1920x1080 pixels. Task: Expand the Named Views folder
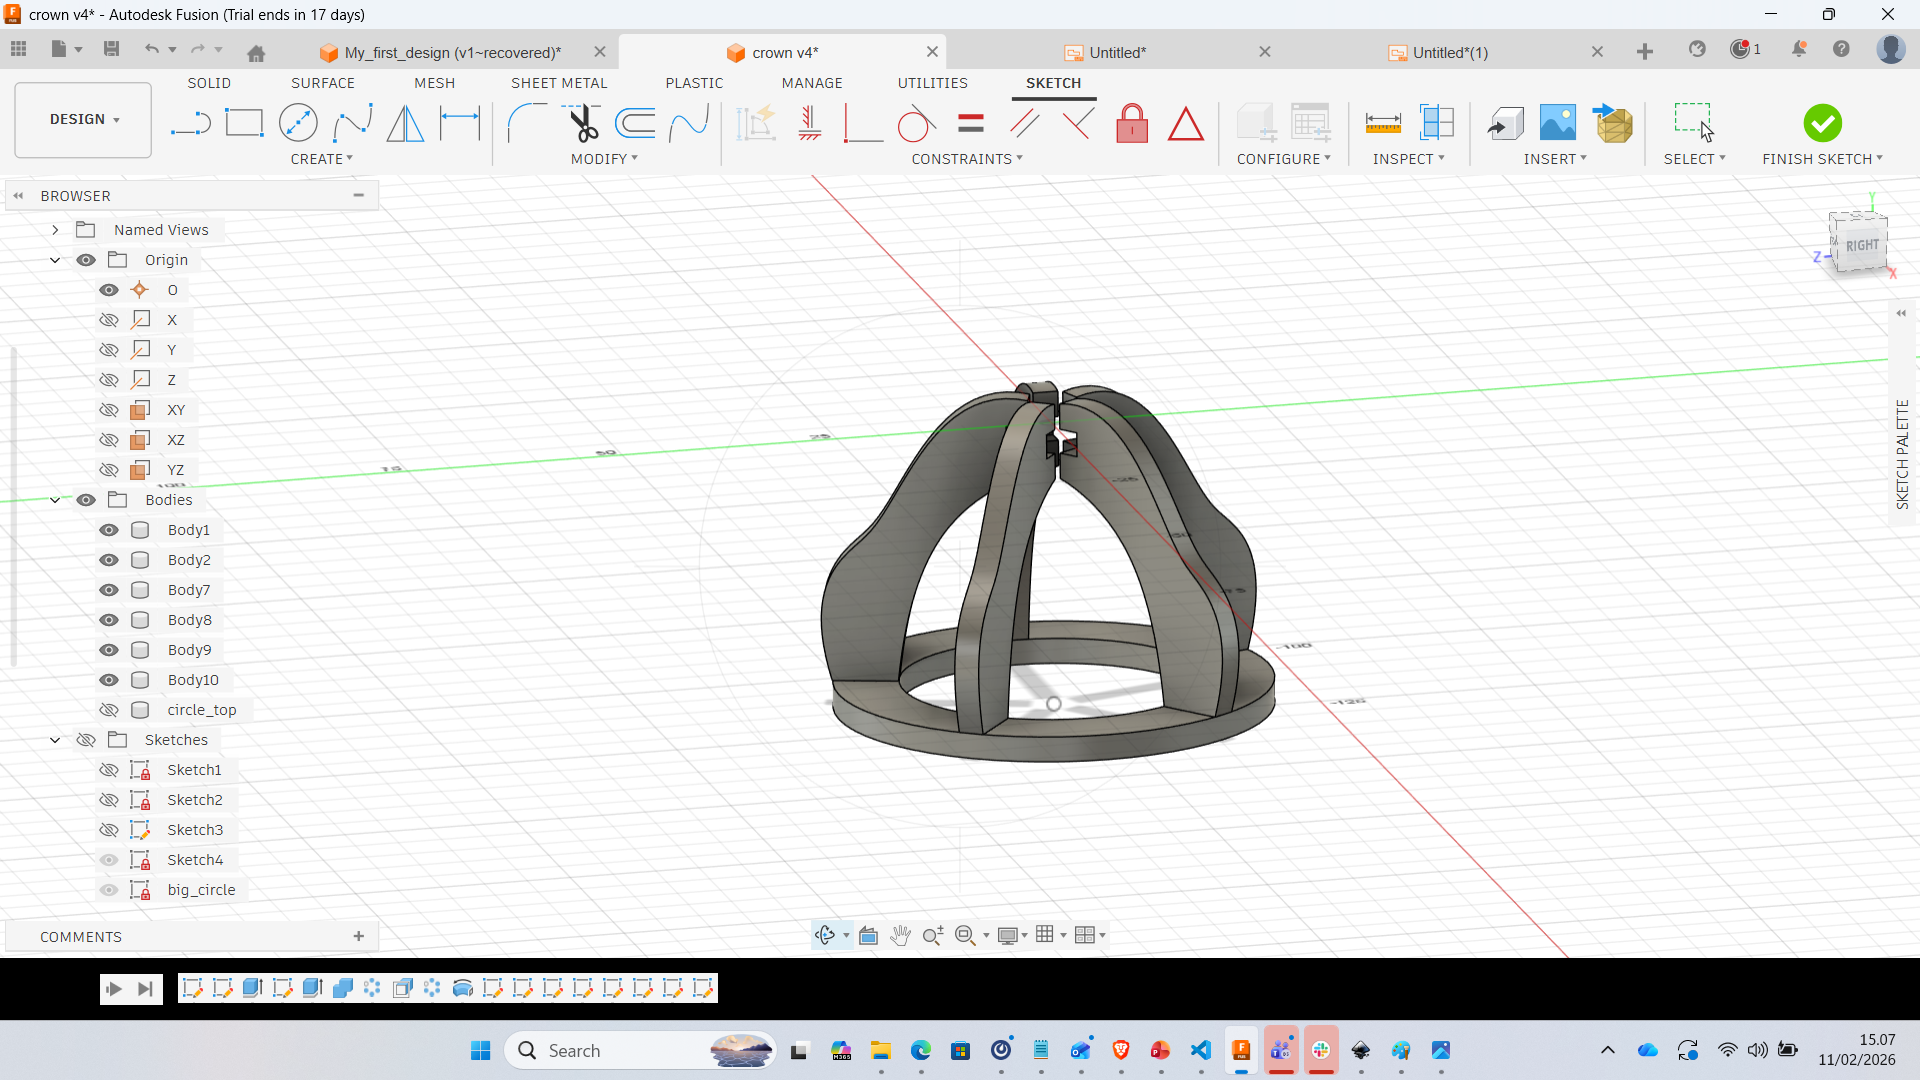55,230
